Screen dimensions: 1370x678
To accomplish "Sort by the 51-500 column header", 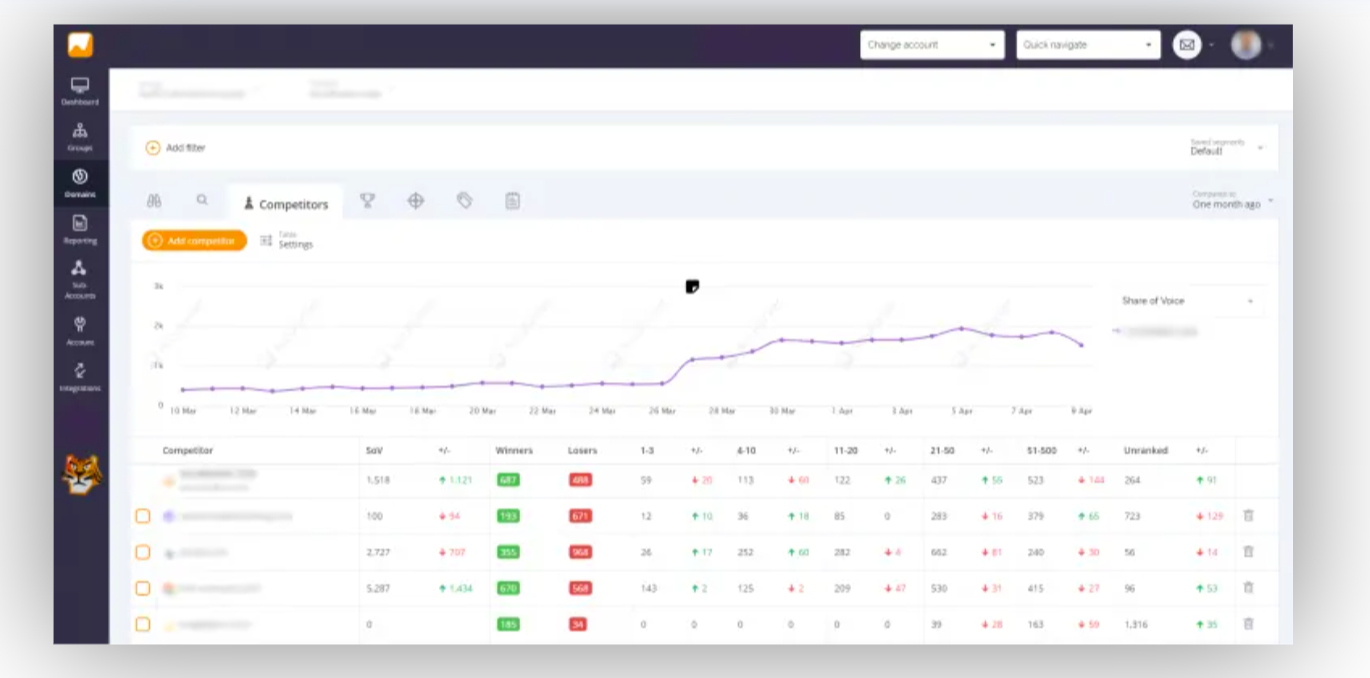I will (1042, 451).
